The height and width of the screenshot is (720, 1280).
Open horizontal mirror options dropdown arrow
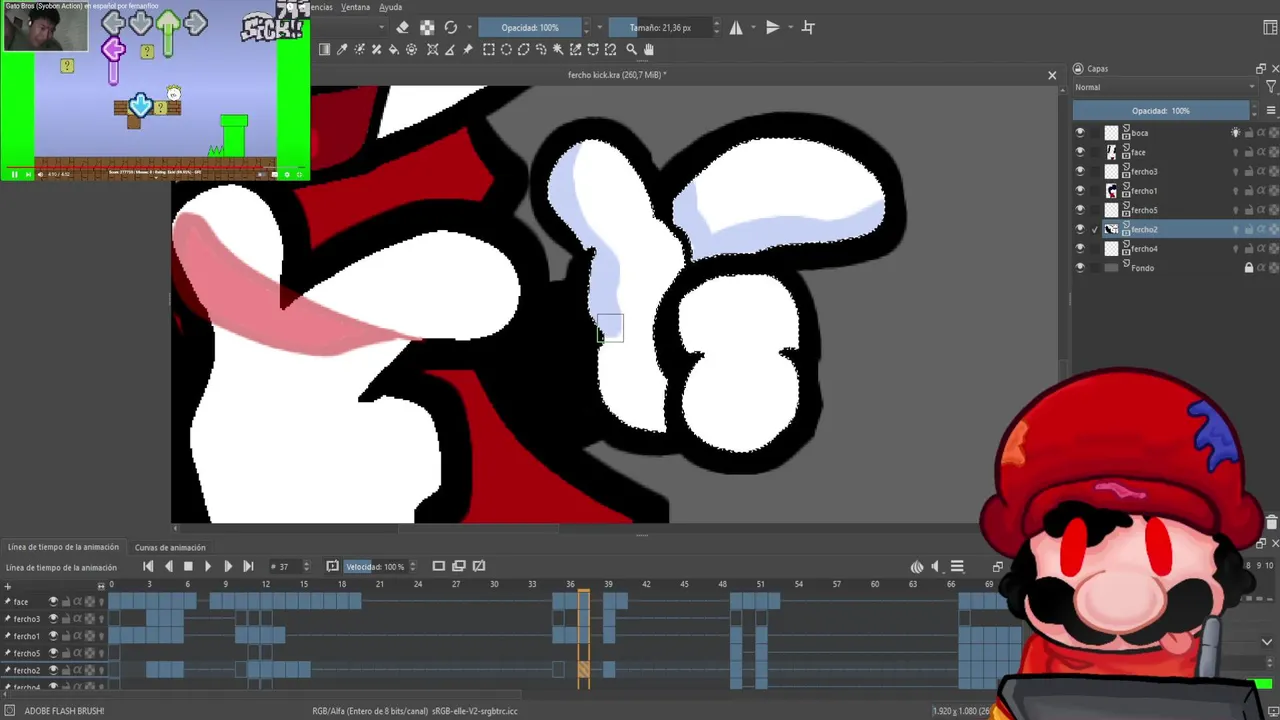[x=753, y=28]
